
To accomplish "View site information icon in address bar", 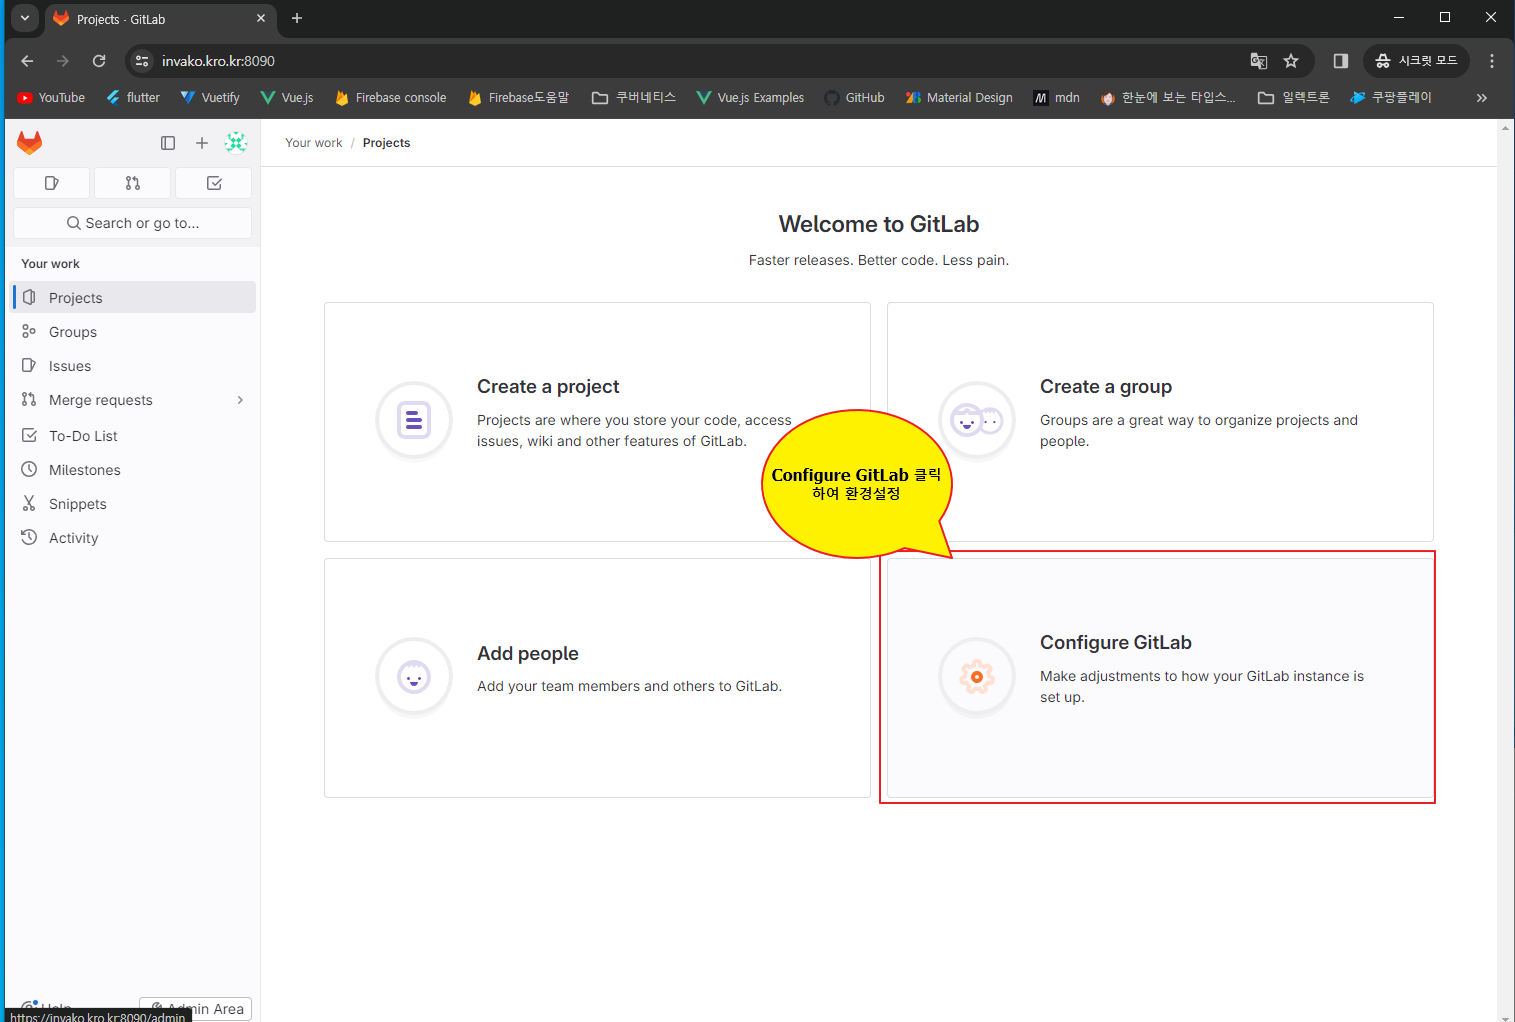I will [142, 61].
